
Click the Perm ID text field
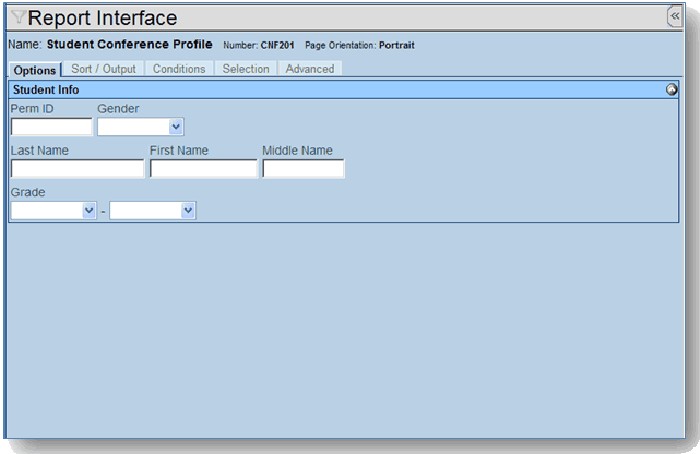pyautogui.click(x=51, y=127)
